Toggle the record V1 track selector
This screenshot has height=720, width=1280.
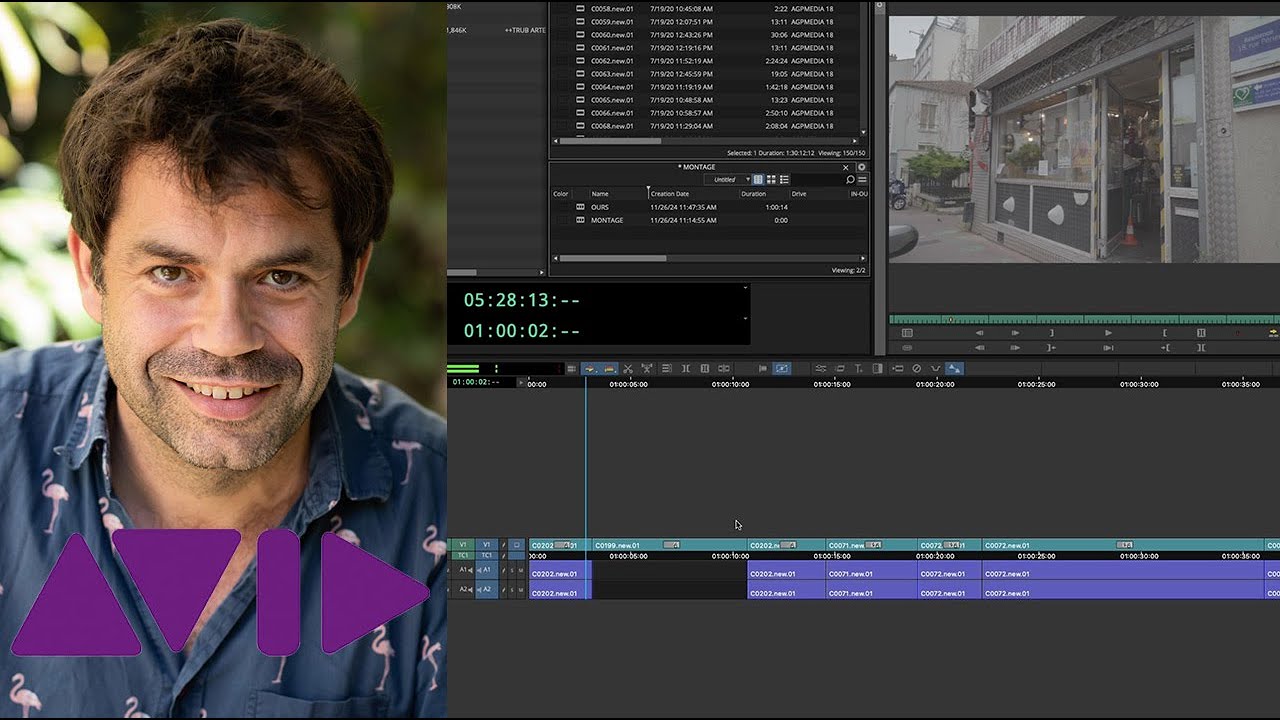(x=487, y=545)
